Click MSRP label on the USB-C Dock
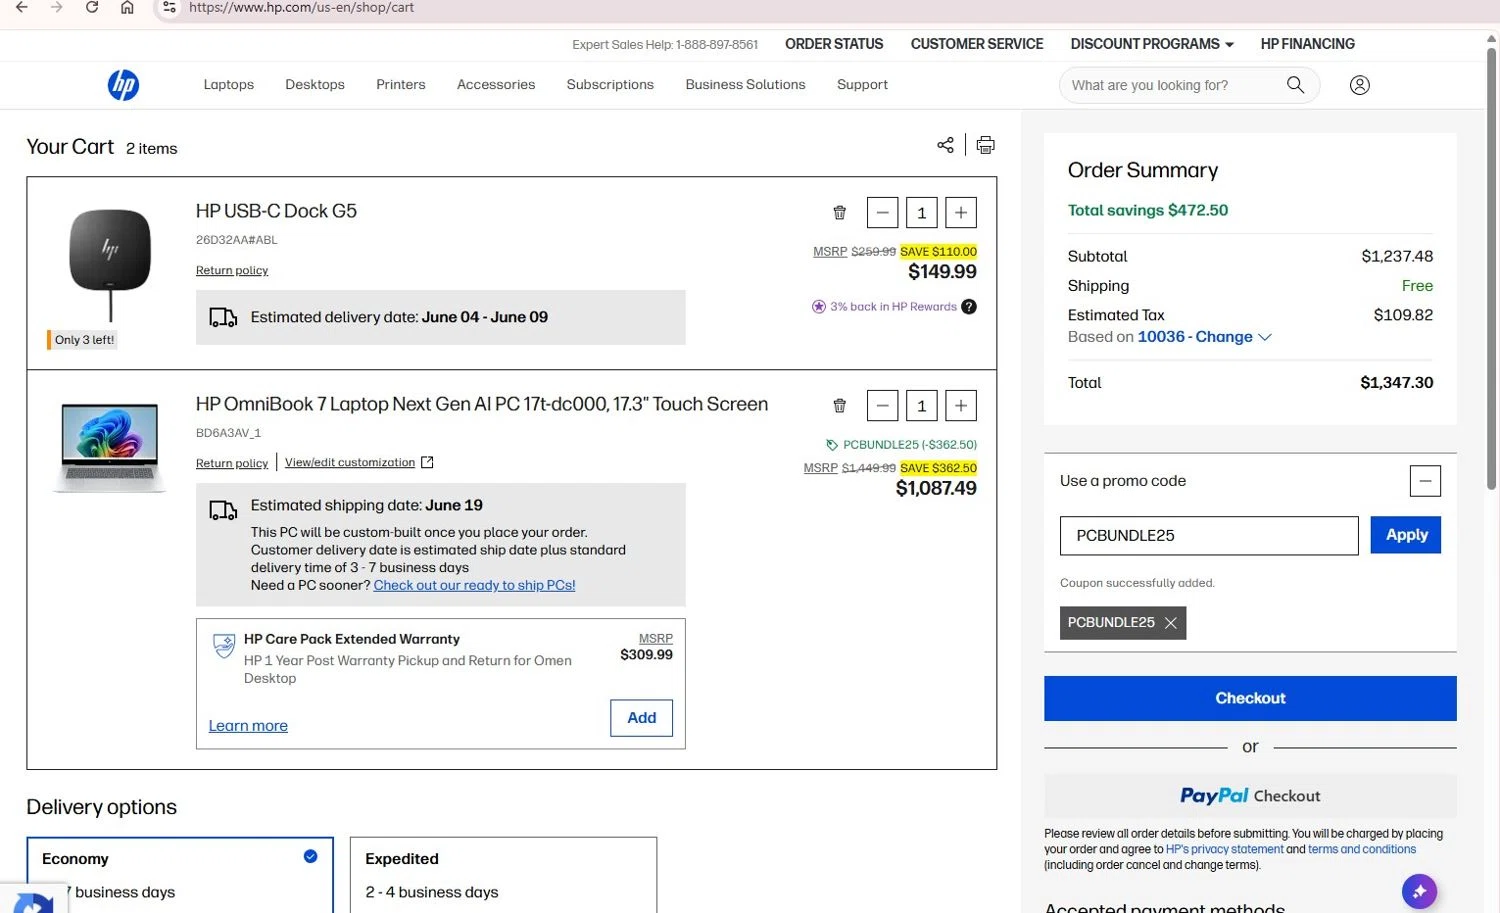 point(830,252)
